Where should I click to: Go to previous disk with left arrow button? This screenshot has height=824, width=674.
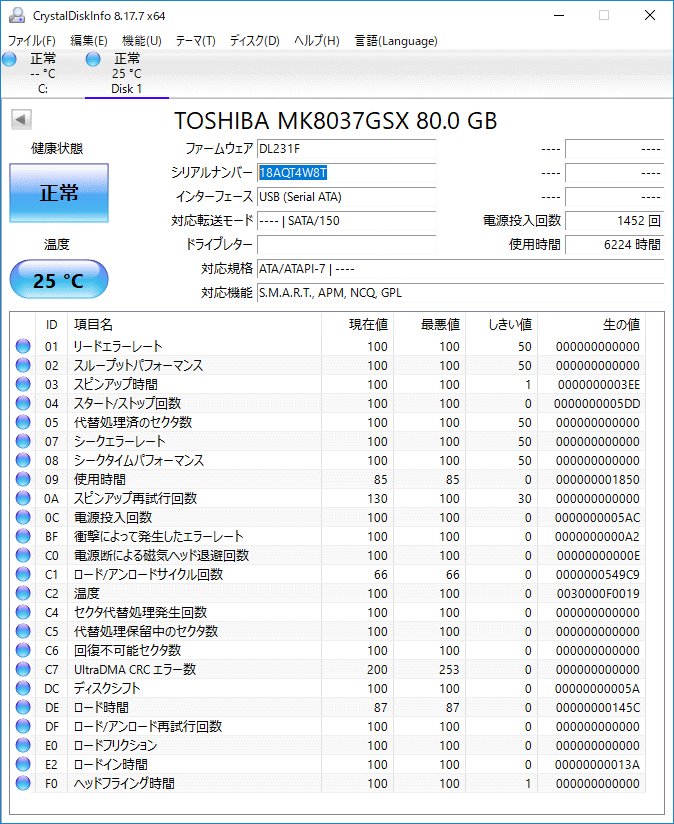[22, 119]
